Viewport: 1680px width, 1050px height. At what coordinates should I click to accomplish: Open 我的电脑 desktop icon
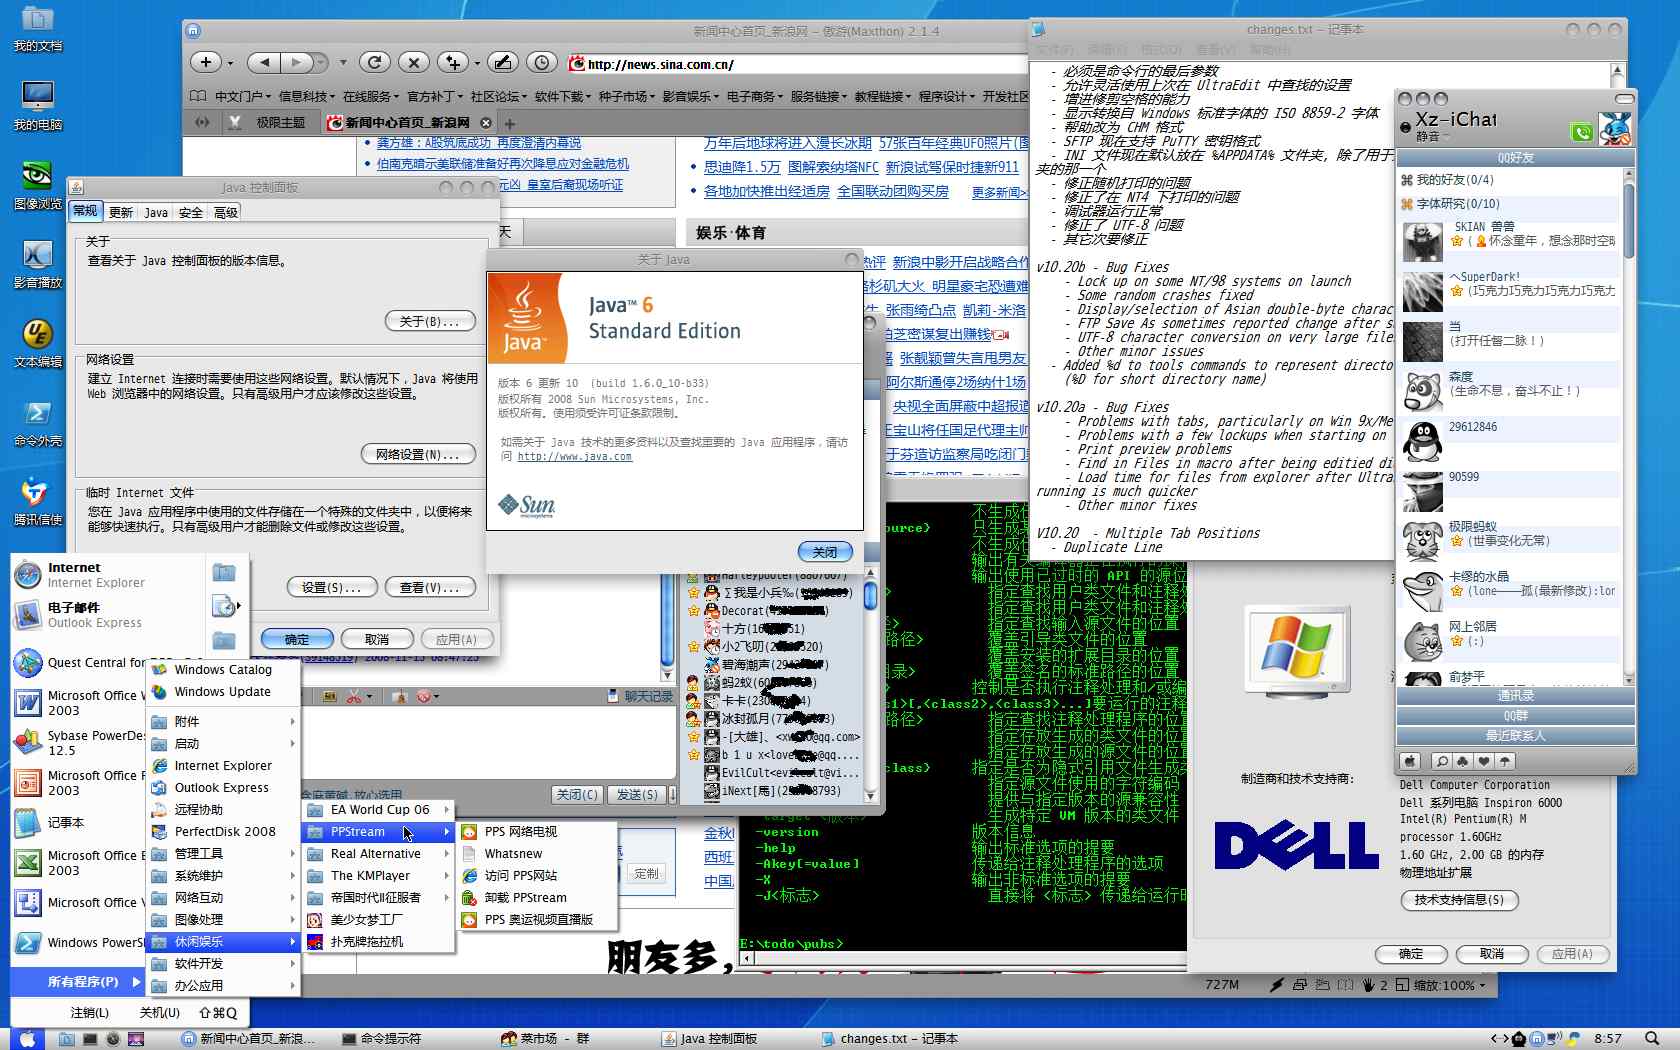[x=38, y=105]
